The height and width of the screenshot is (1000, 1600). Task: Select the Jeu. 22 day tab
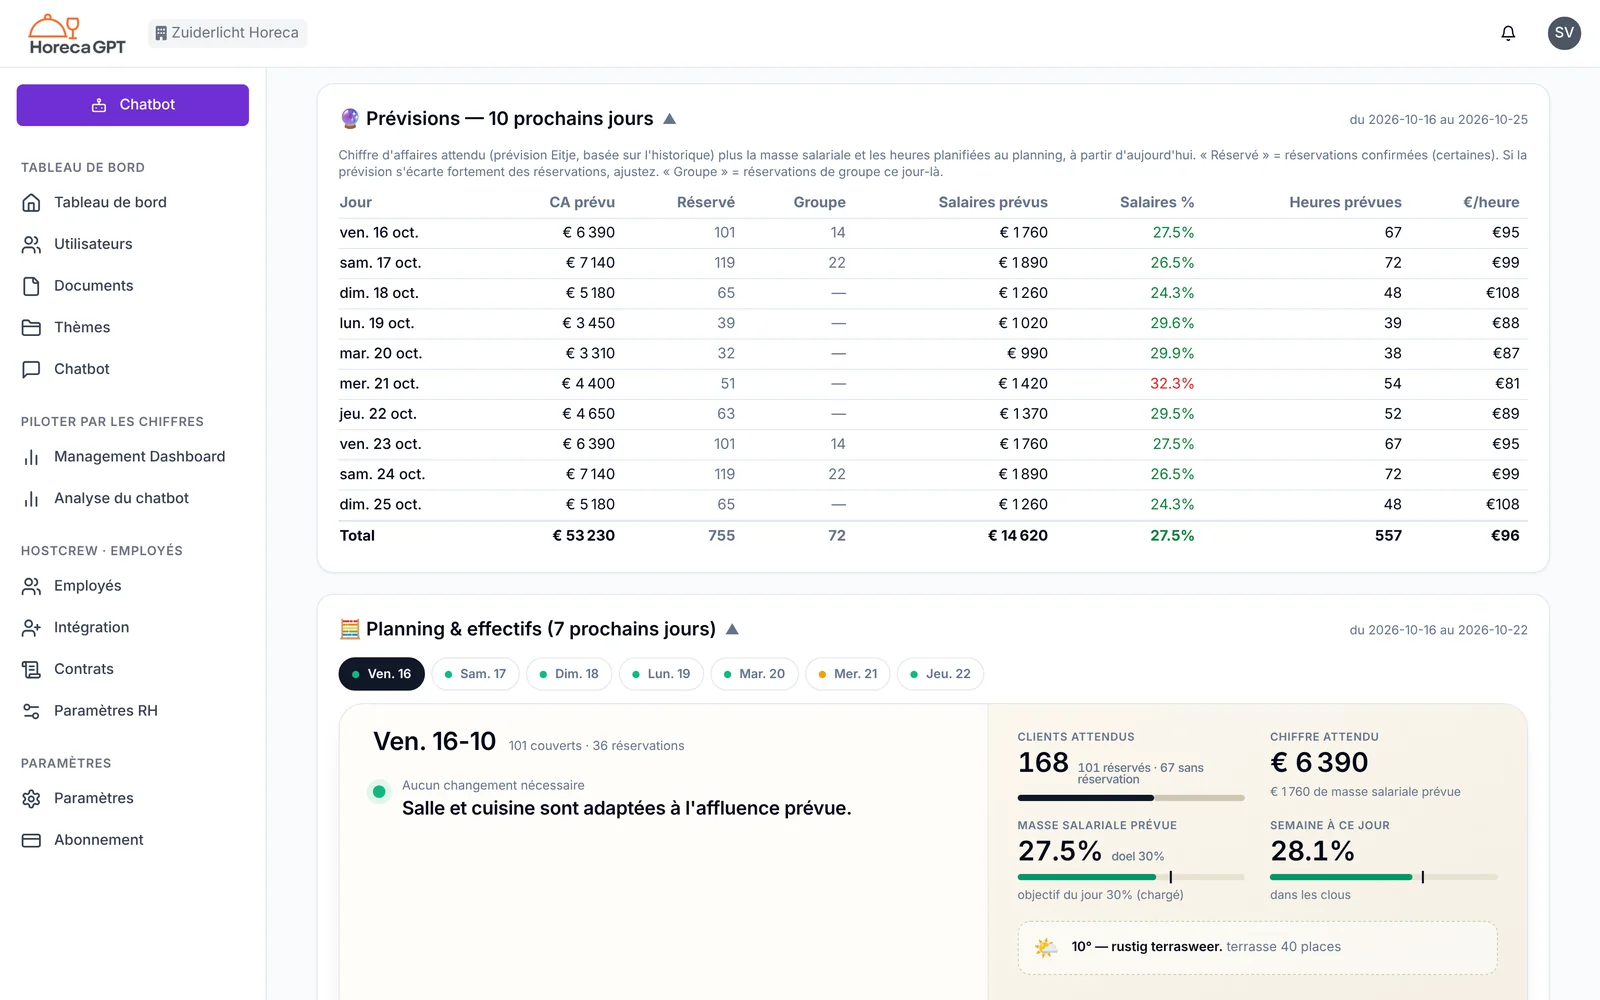[x=941, y=674]
